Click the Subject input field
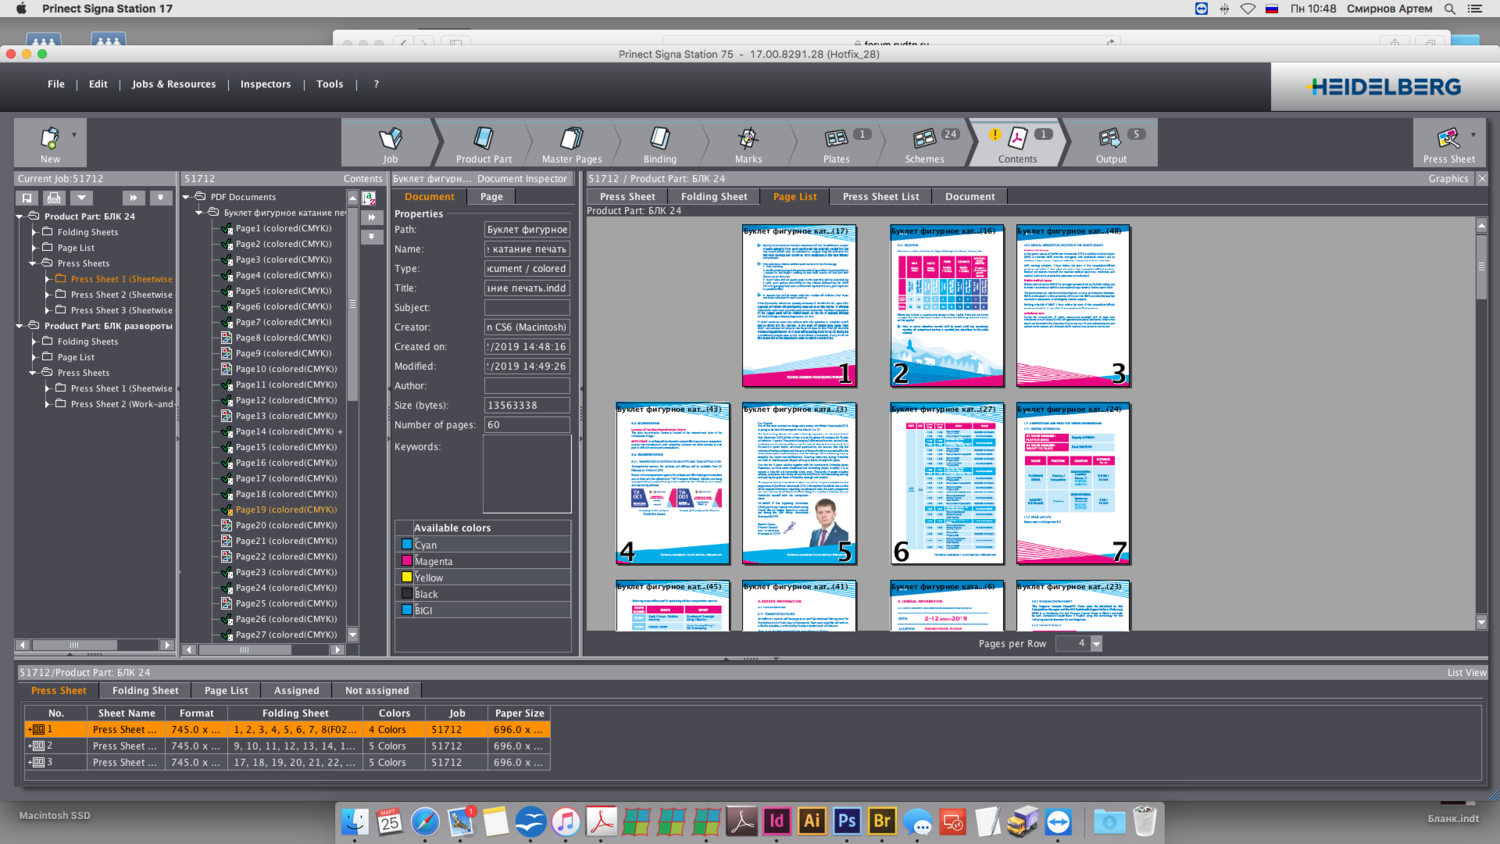Screen dimensions: 1500x844 (x=527, y=308)
